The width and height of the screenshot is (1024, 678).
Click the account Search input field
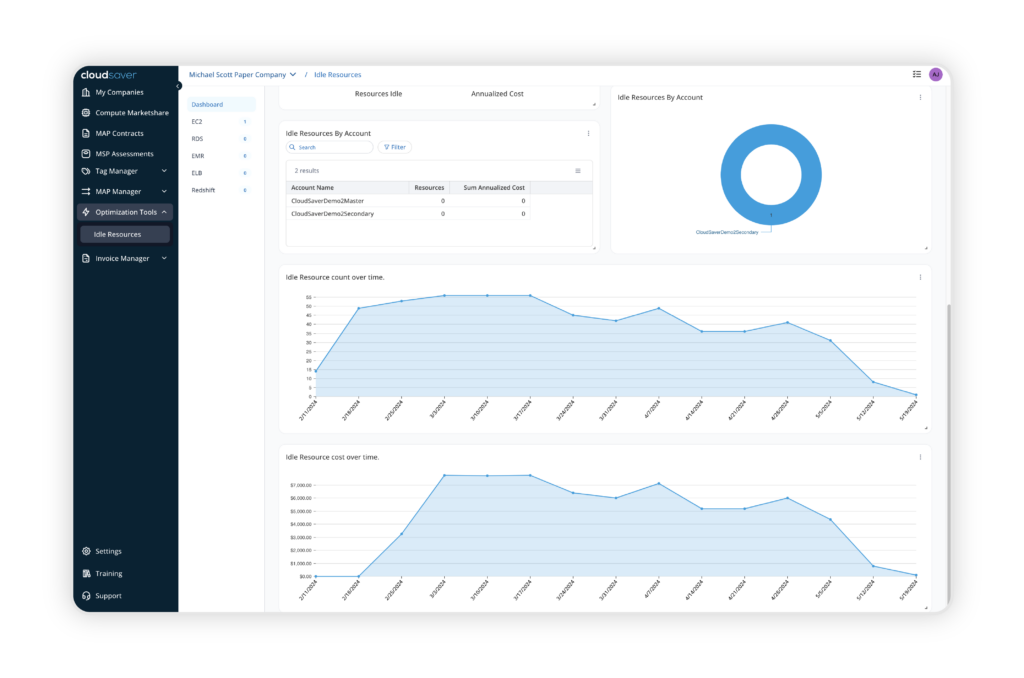point(333,147)
